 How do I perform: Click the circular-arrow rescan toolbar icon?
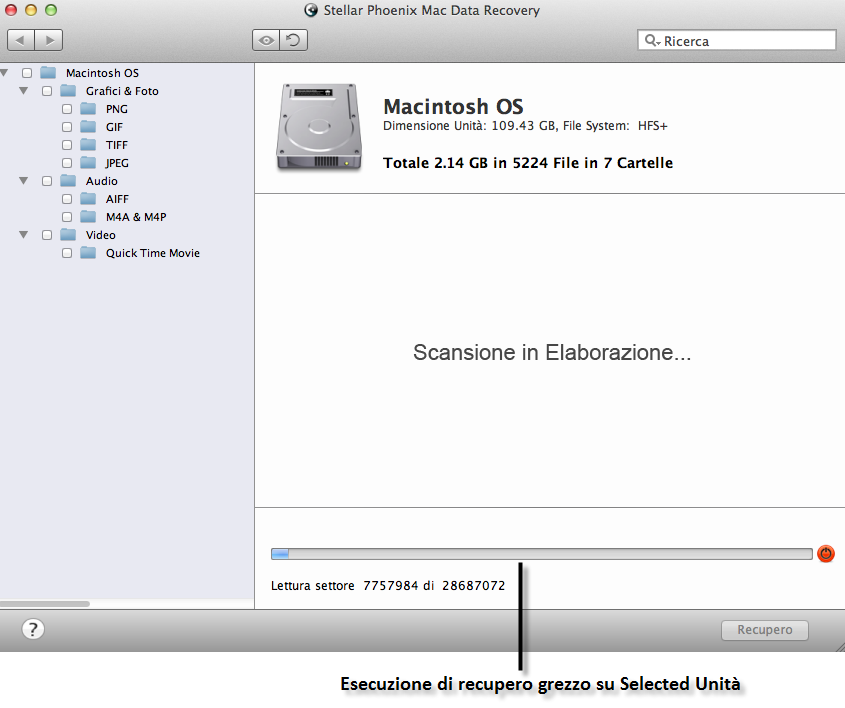point(294,40)
